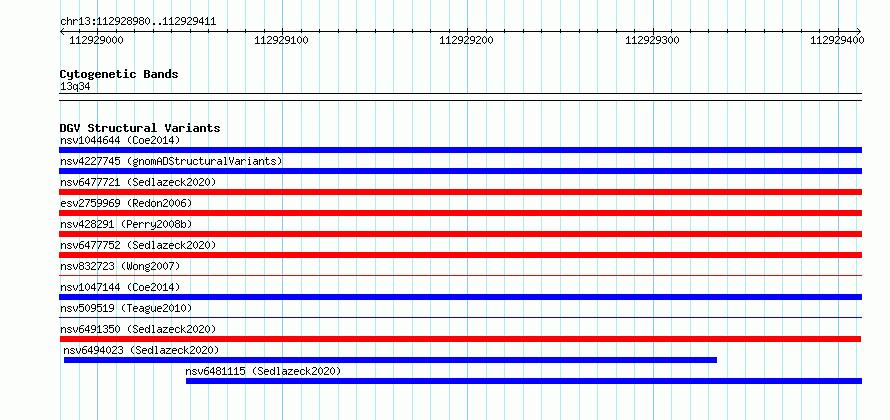The height and width of the screenshot is (420, 890).
Task: Open nsv6491350 (Sedlazeck2020) label
Action: point(138,329)
